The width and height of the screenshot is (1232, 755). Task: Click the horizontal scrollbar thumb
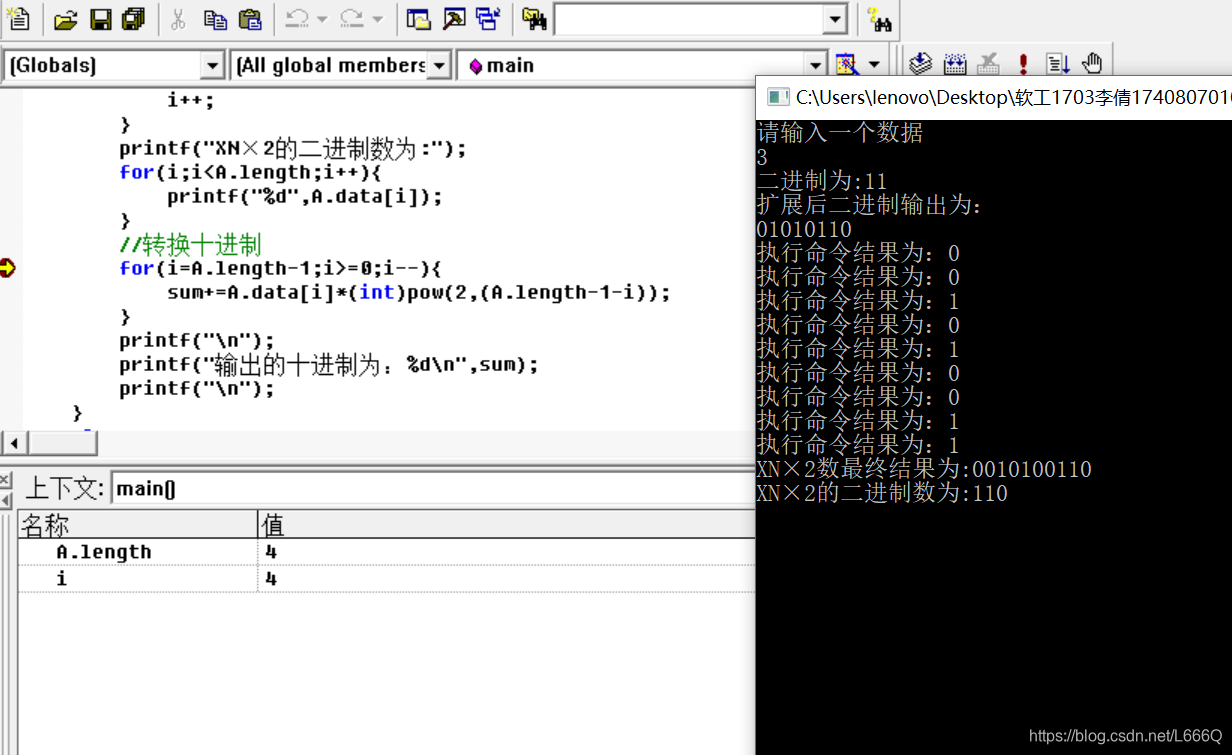[x=62, y=442]
